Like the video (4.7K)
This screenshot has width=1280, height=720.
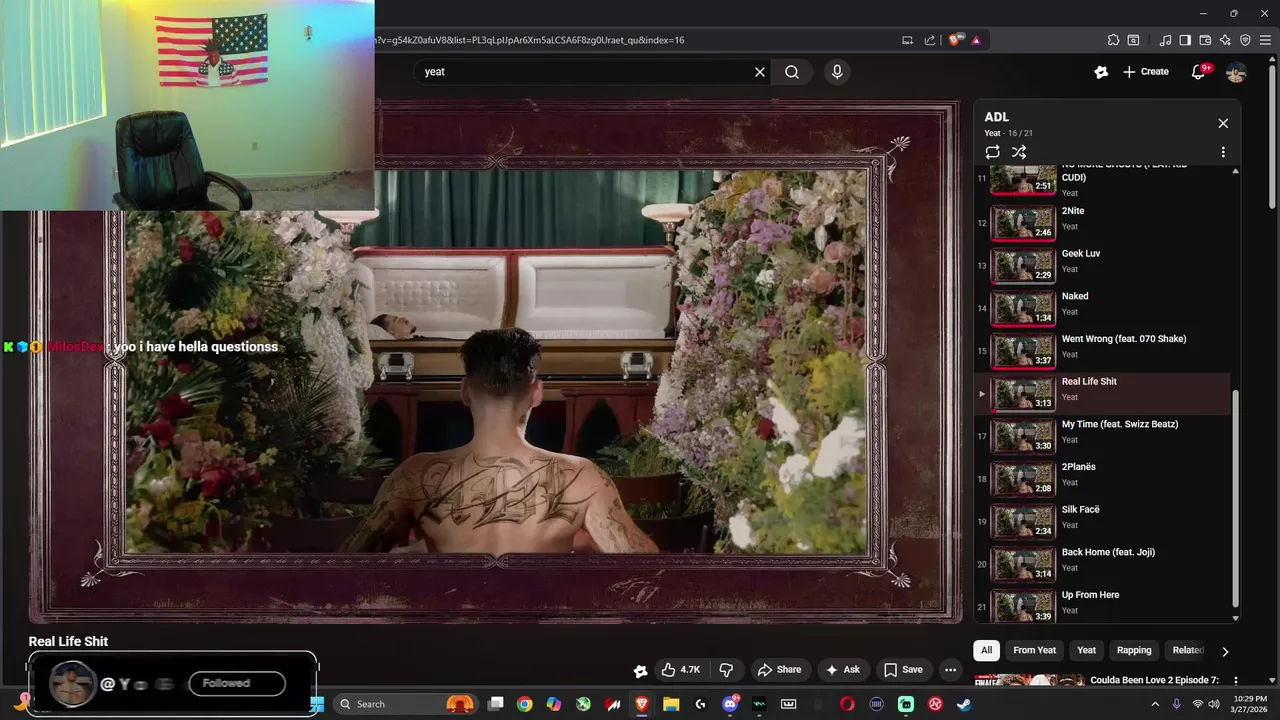pyautogui.click(x=680, y=670)
